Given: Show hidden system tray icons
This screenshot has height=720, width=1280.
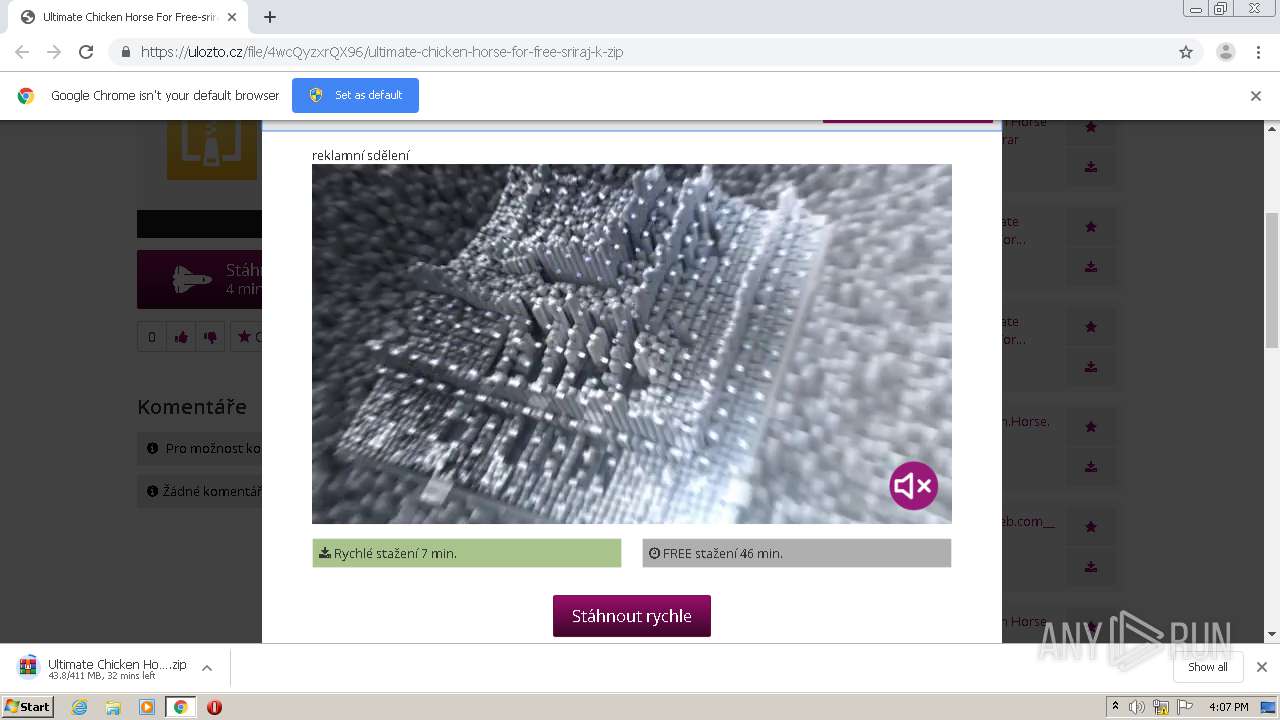Looking at the screenshot, I should (x=1115, y=707).
